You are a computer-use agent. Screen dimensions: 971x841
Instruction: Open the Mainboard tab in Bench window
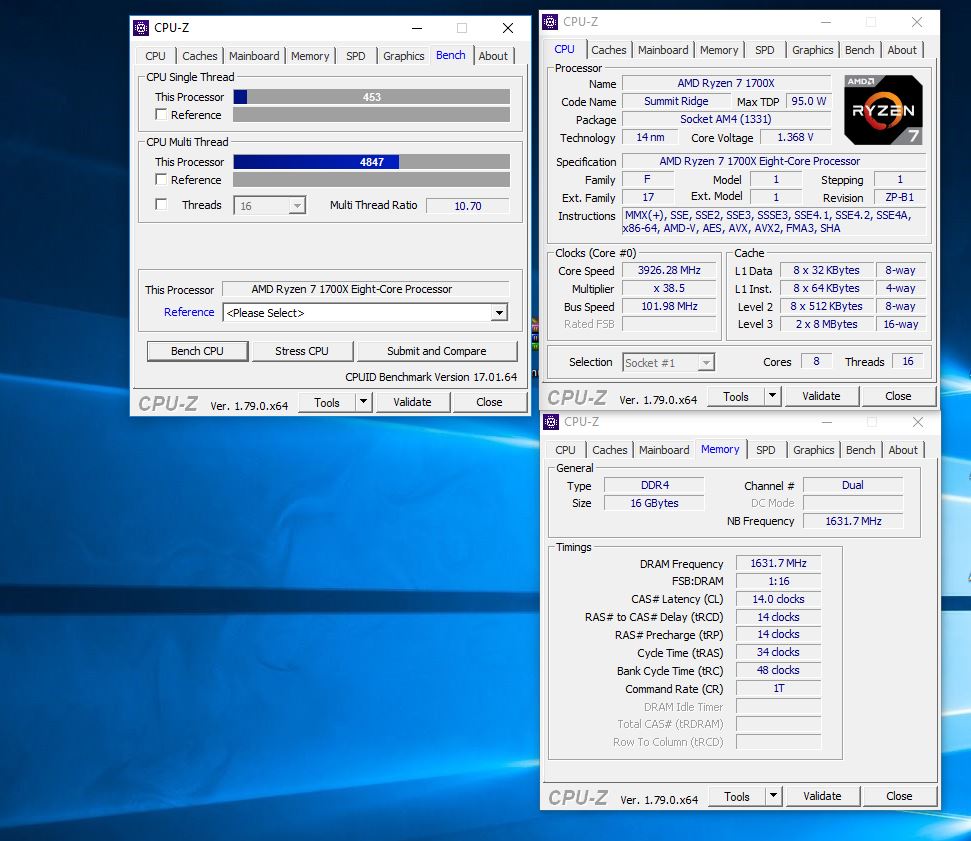tap(254, 56)
